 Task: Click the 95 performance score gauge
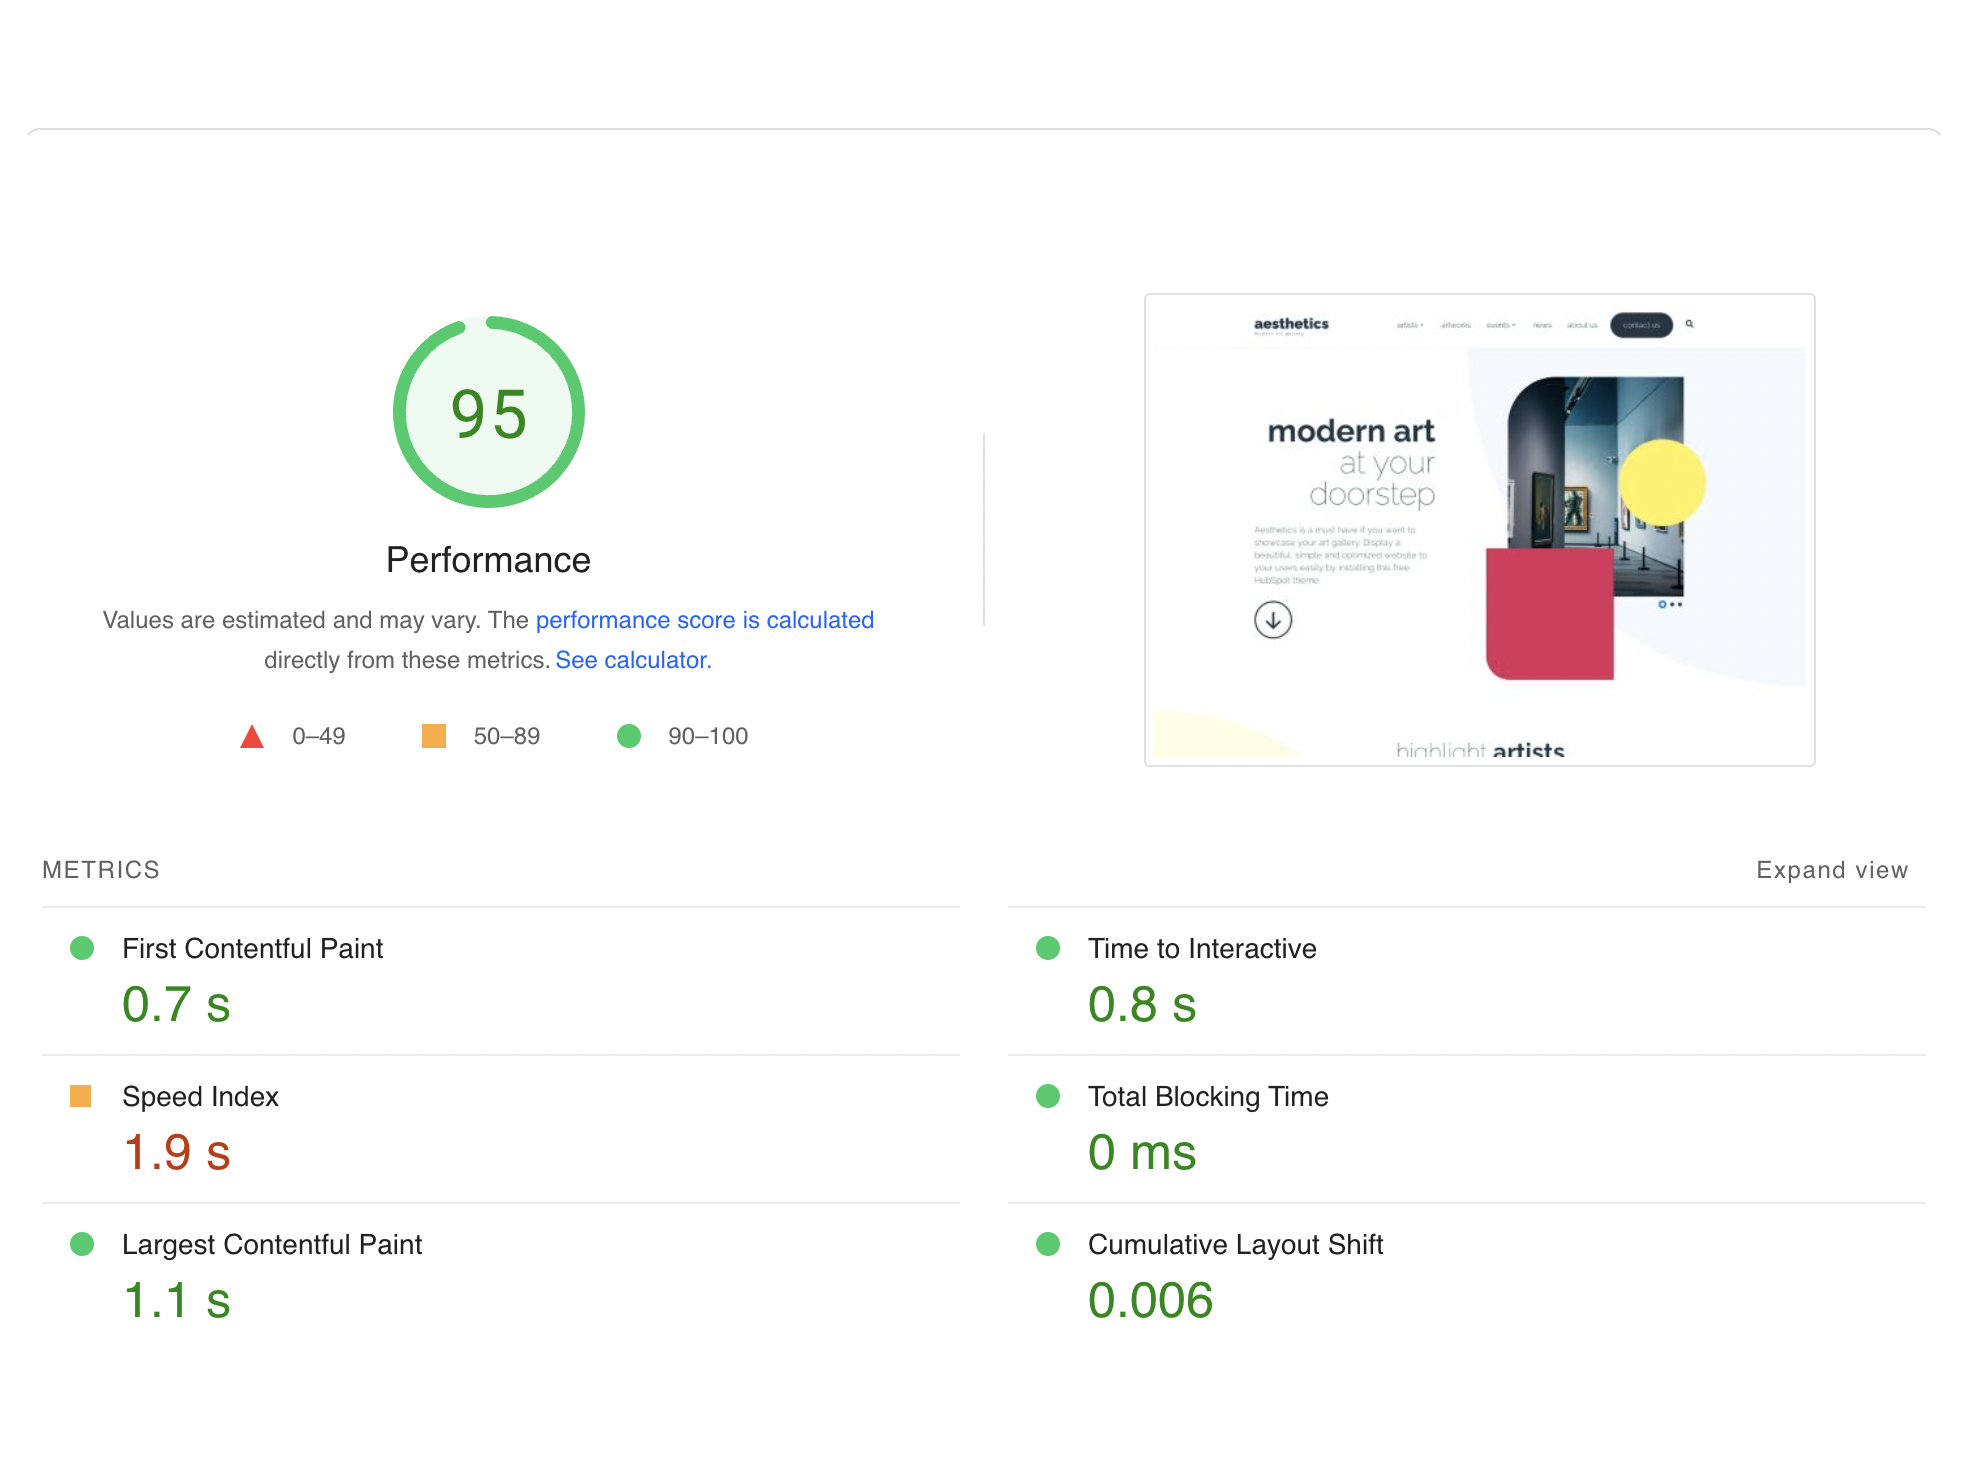[488, 412]
